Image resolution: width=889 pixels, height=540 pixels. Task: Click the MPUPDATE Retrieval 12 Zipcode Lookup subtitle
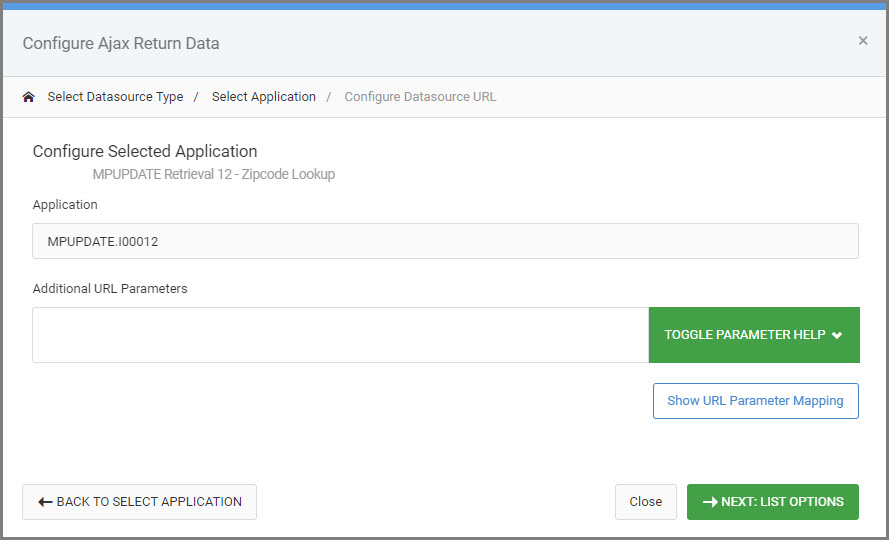[214, 174]
